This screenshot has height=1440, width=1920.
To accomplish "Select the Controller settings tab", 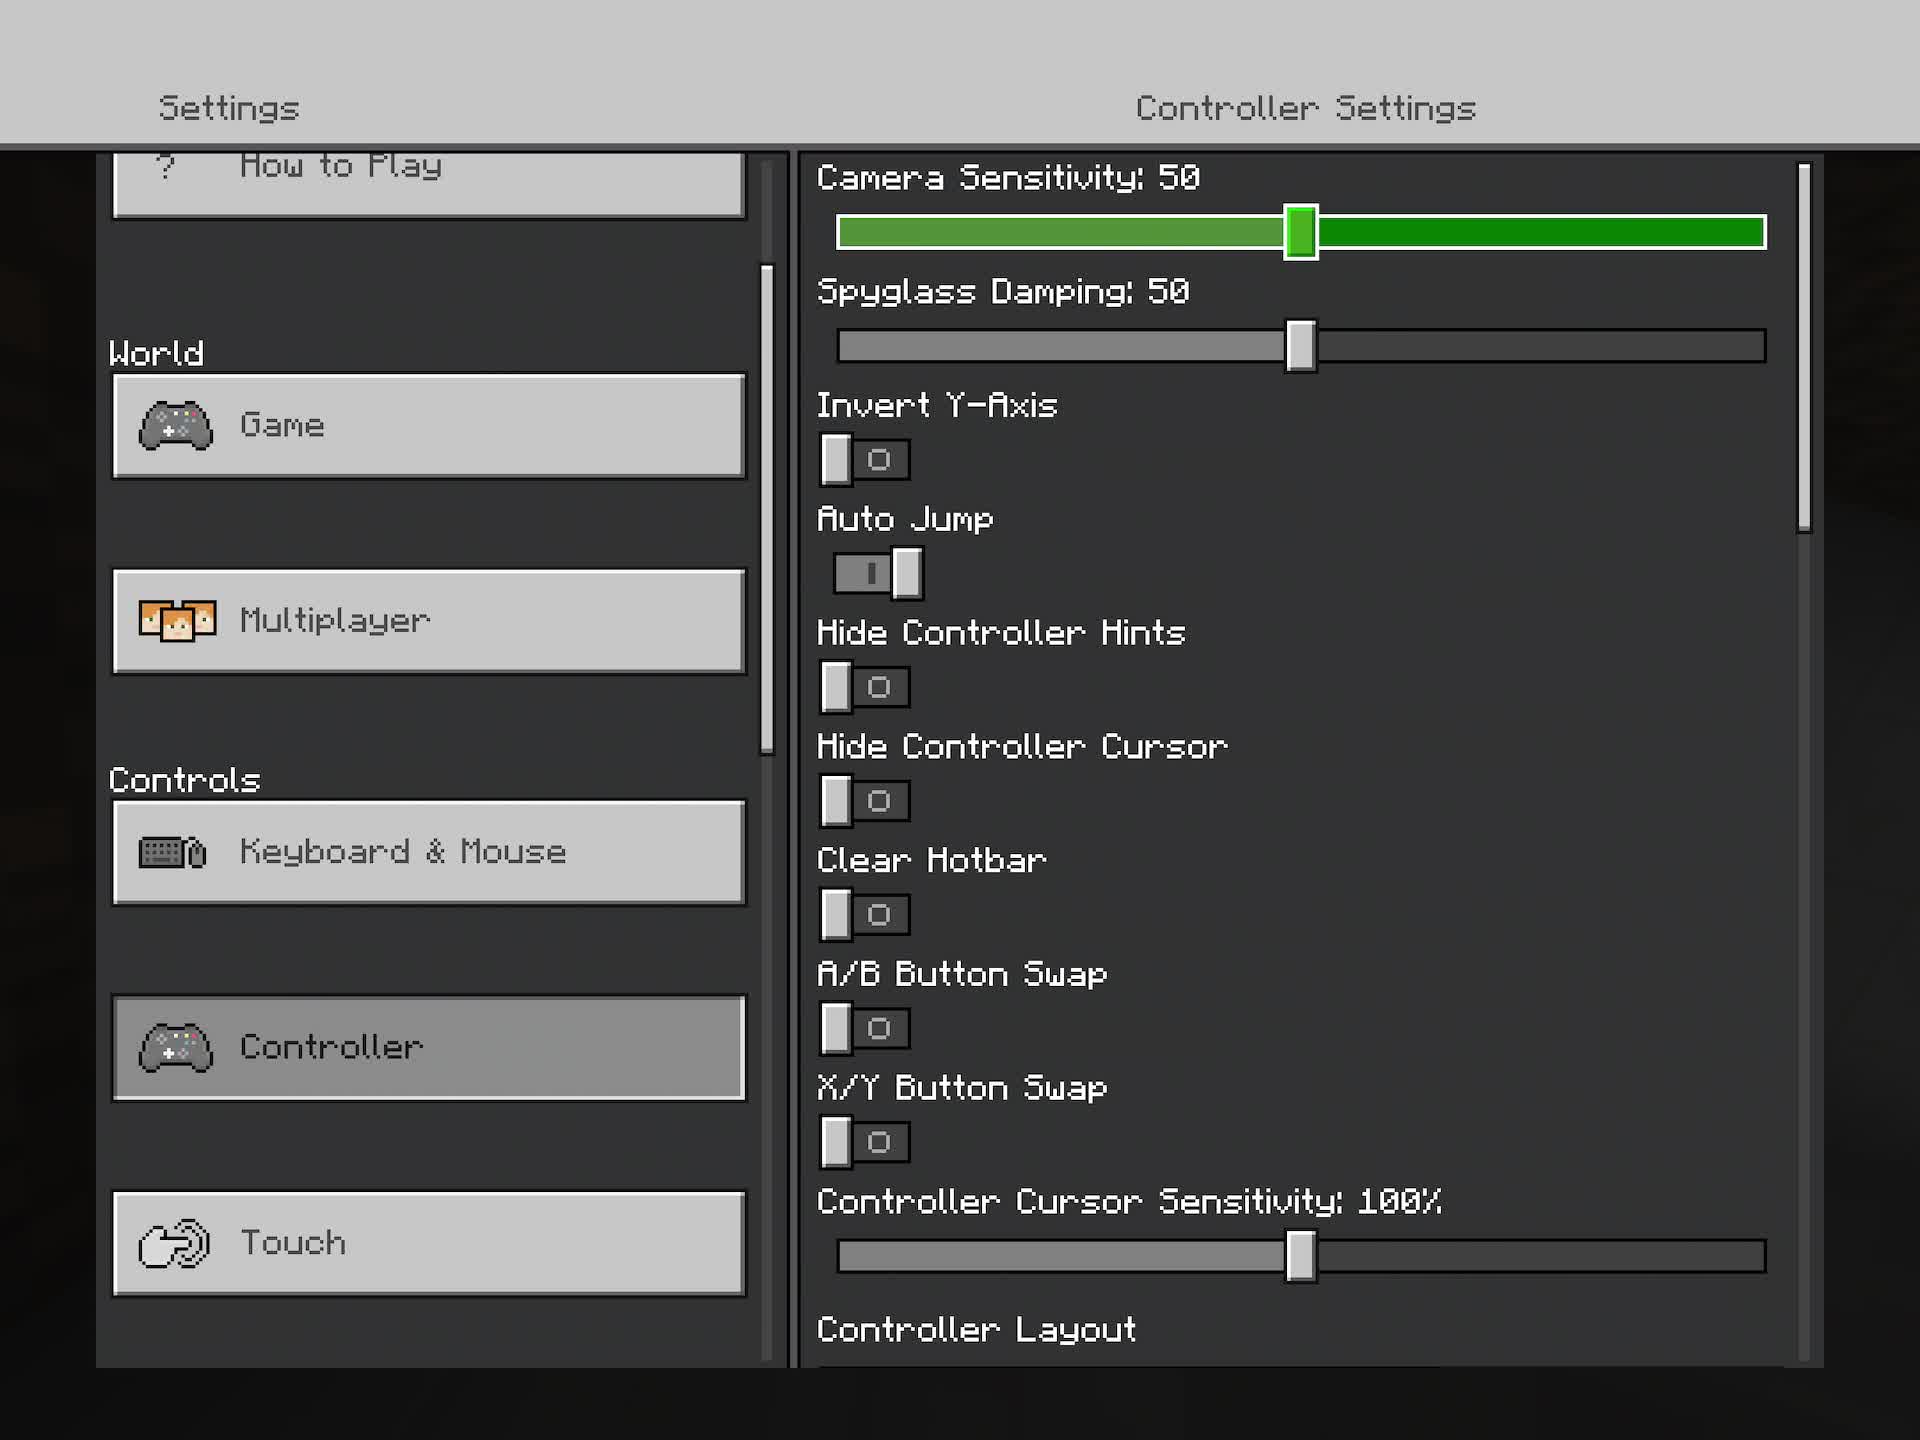I will coord(429,1047).
